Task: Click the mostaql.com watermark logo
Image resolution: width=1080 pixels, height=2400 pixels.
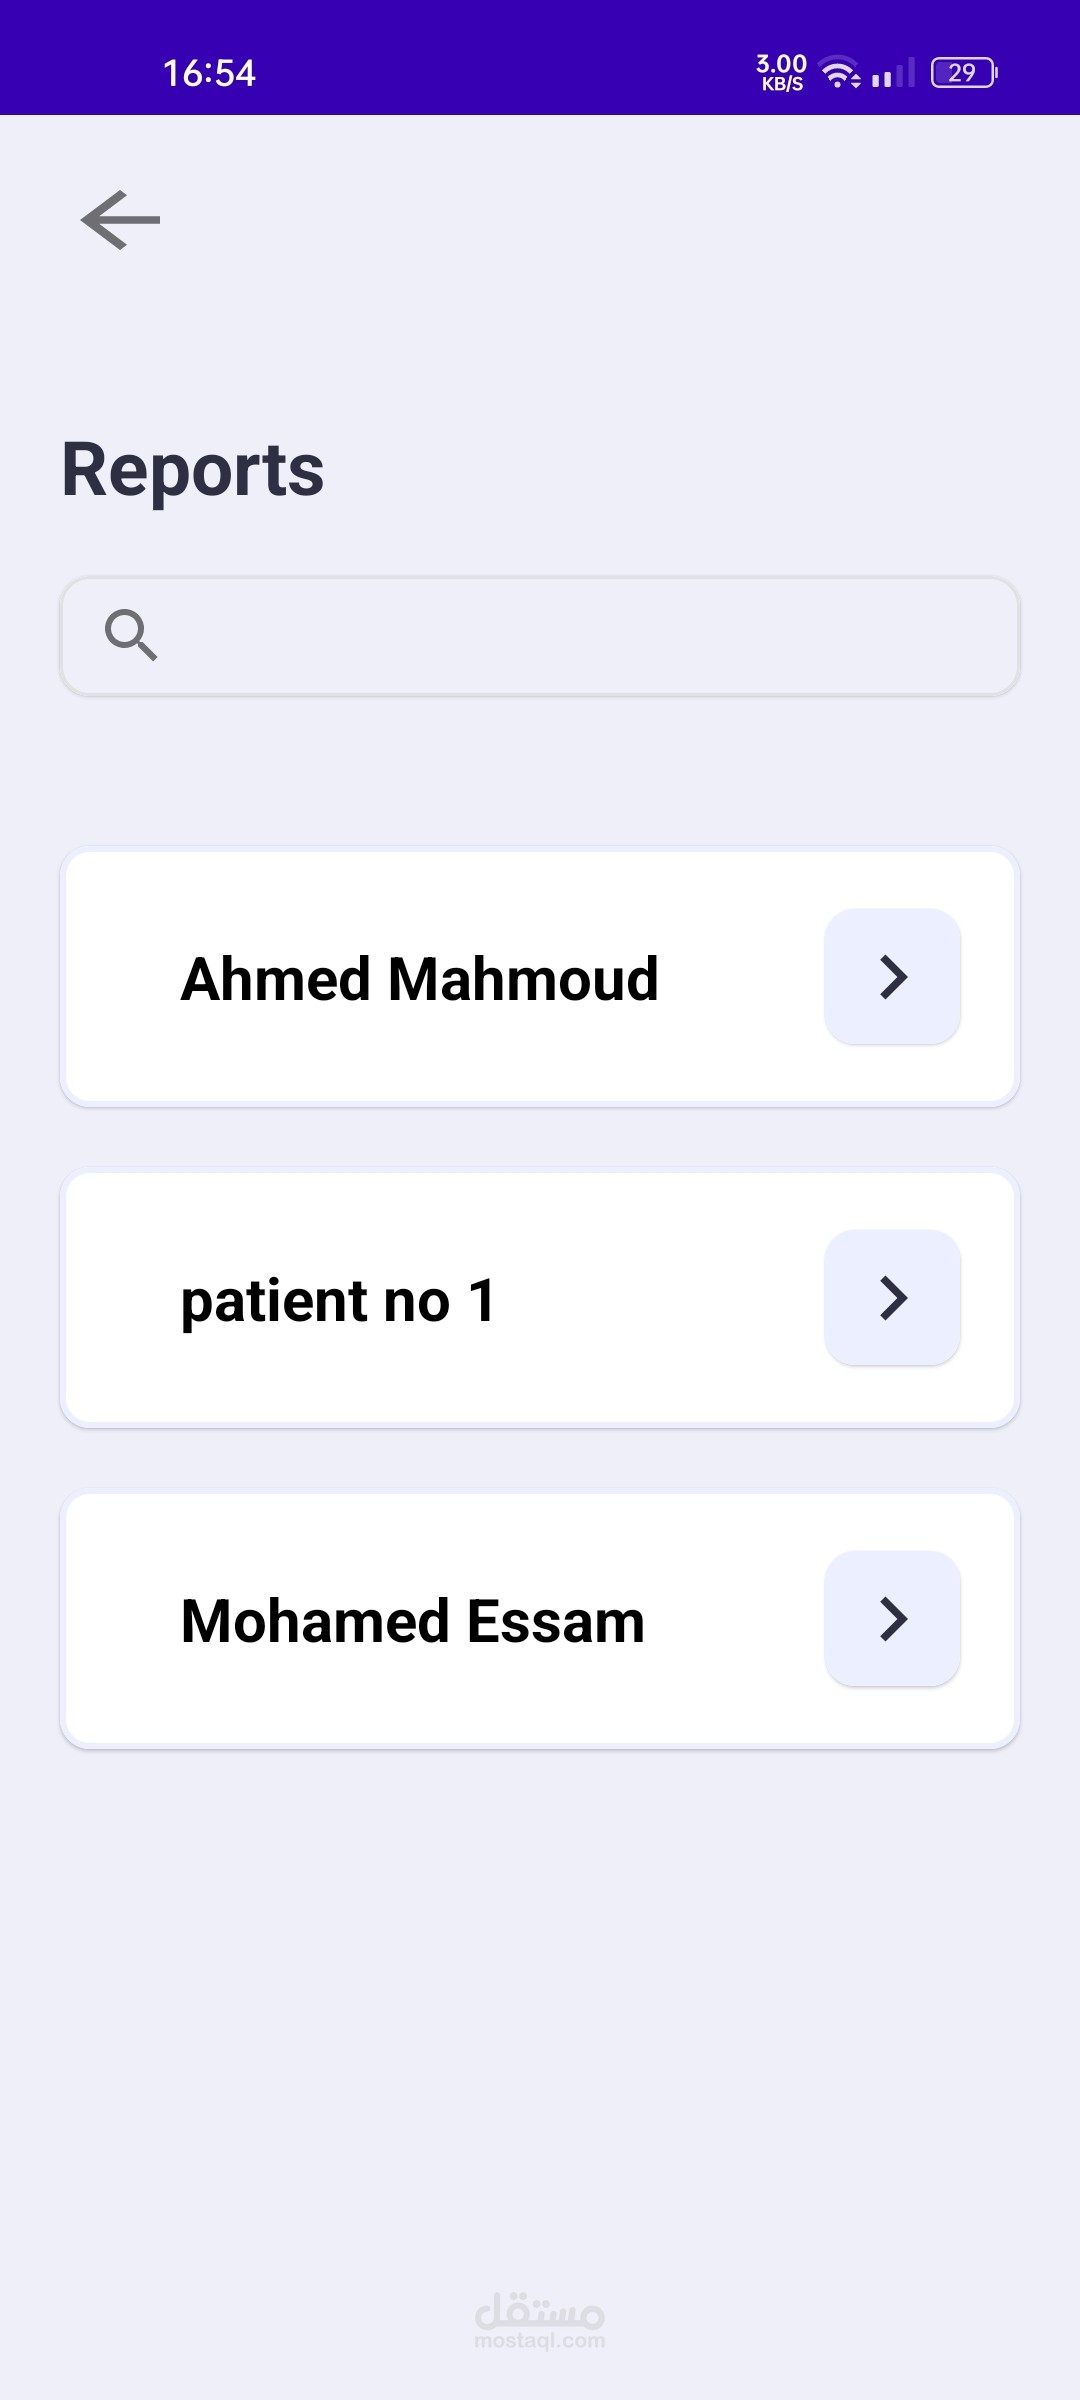Action: 540,2319
